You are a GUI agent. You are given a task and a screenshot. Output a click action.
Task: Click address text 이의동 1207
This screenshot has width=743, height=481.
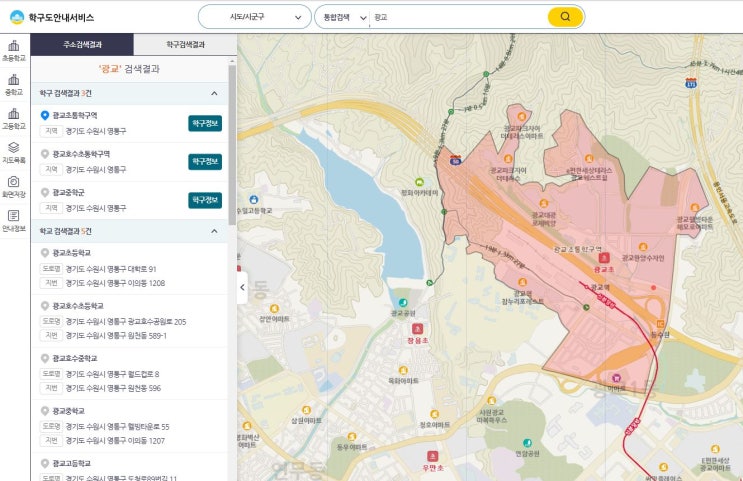[146, 441]
